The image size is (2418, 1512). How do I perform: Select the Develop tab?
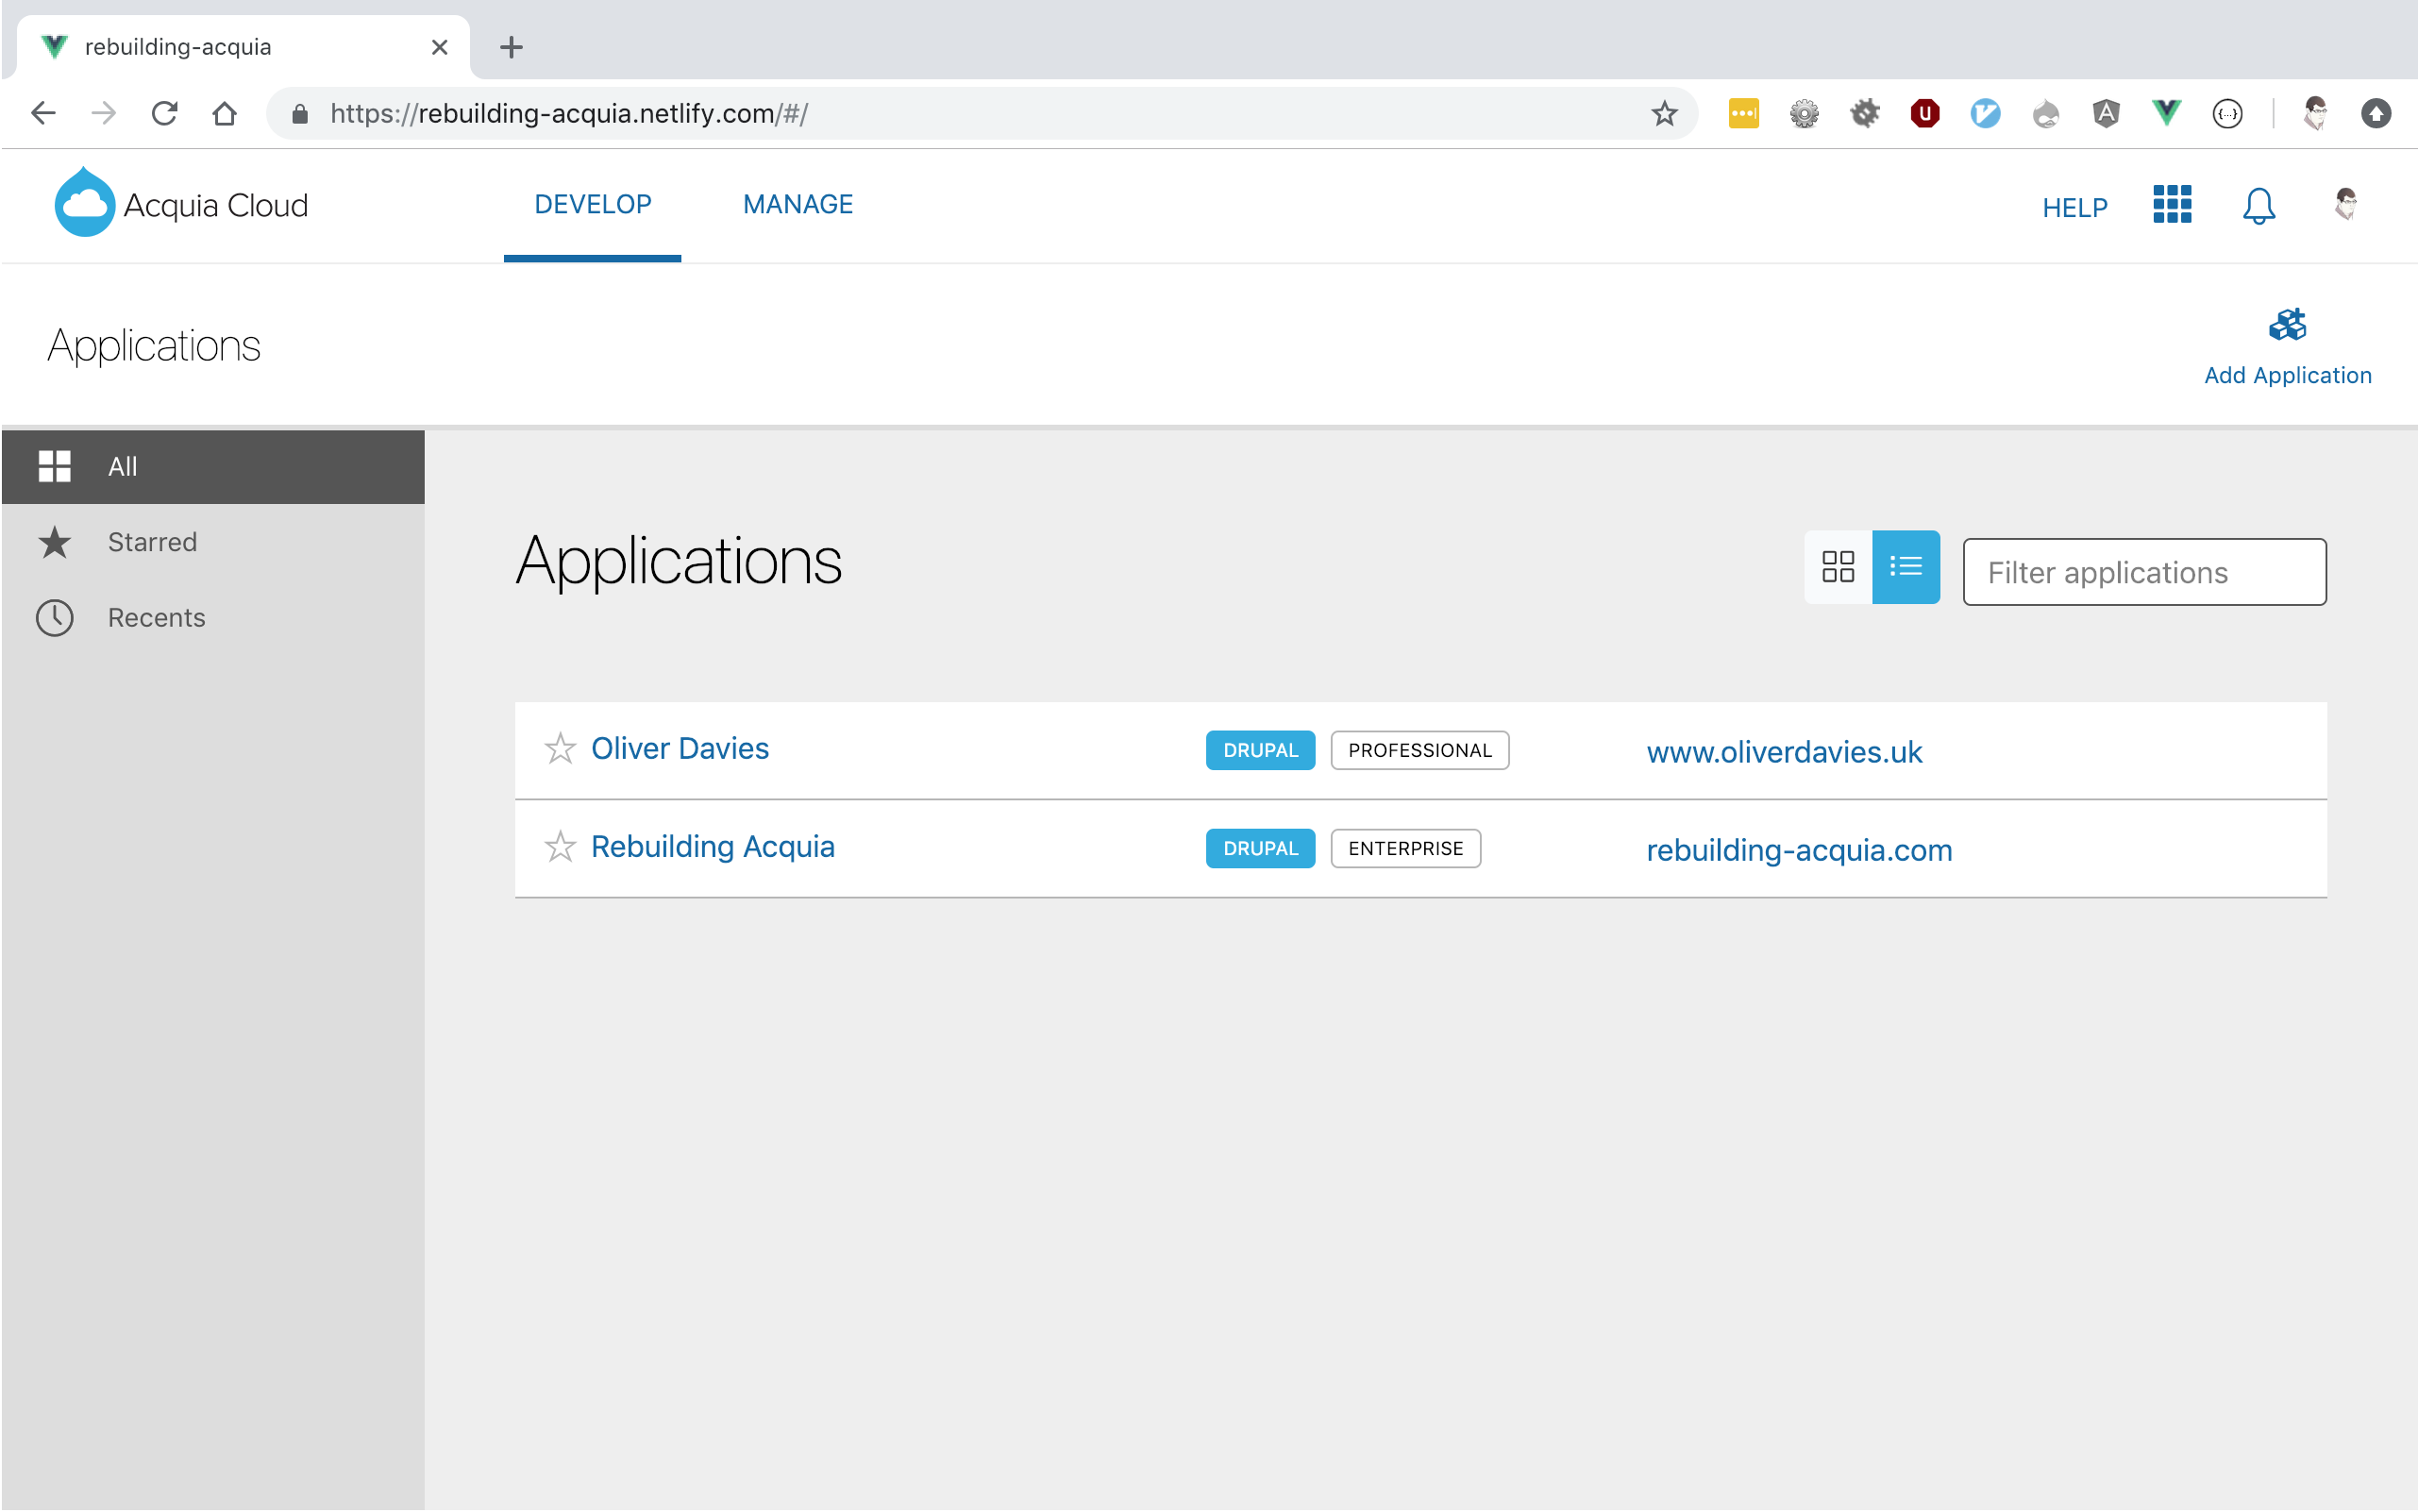coord(592,205)
